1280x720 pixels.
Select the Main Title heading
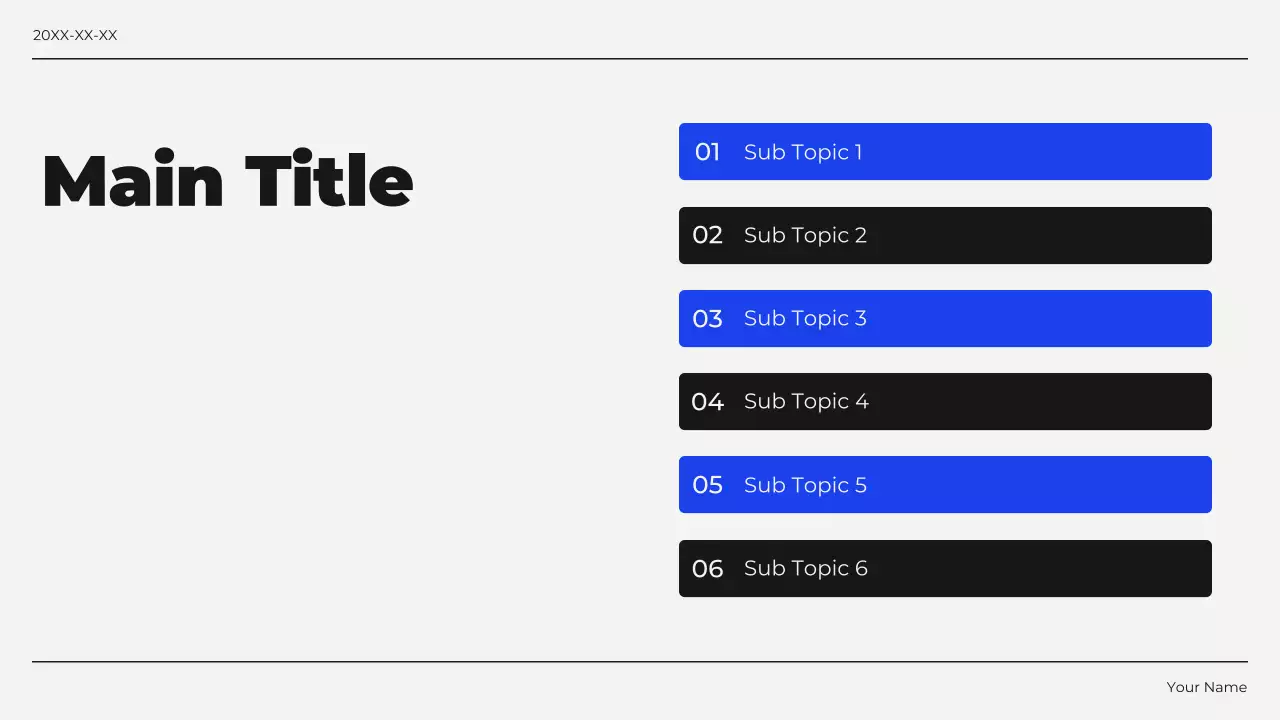[227, 181]
